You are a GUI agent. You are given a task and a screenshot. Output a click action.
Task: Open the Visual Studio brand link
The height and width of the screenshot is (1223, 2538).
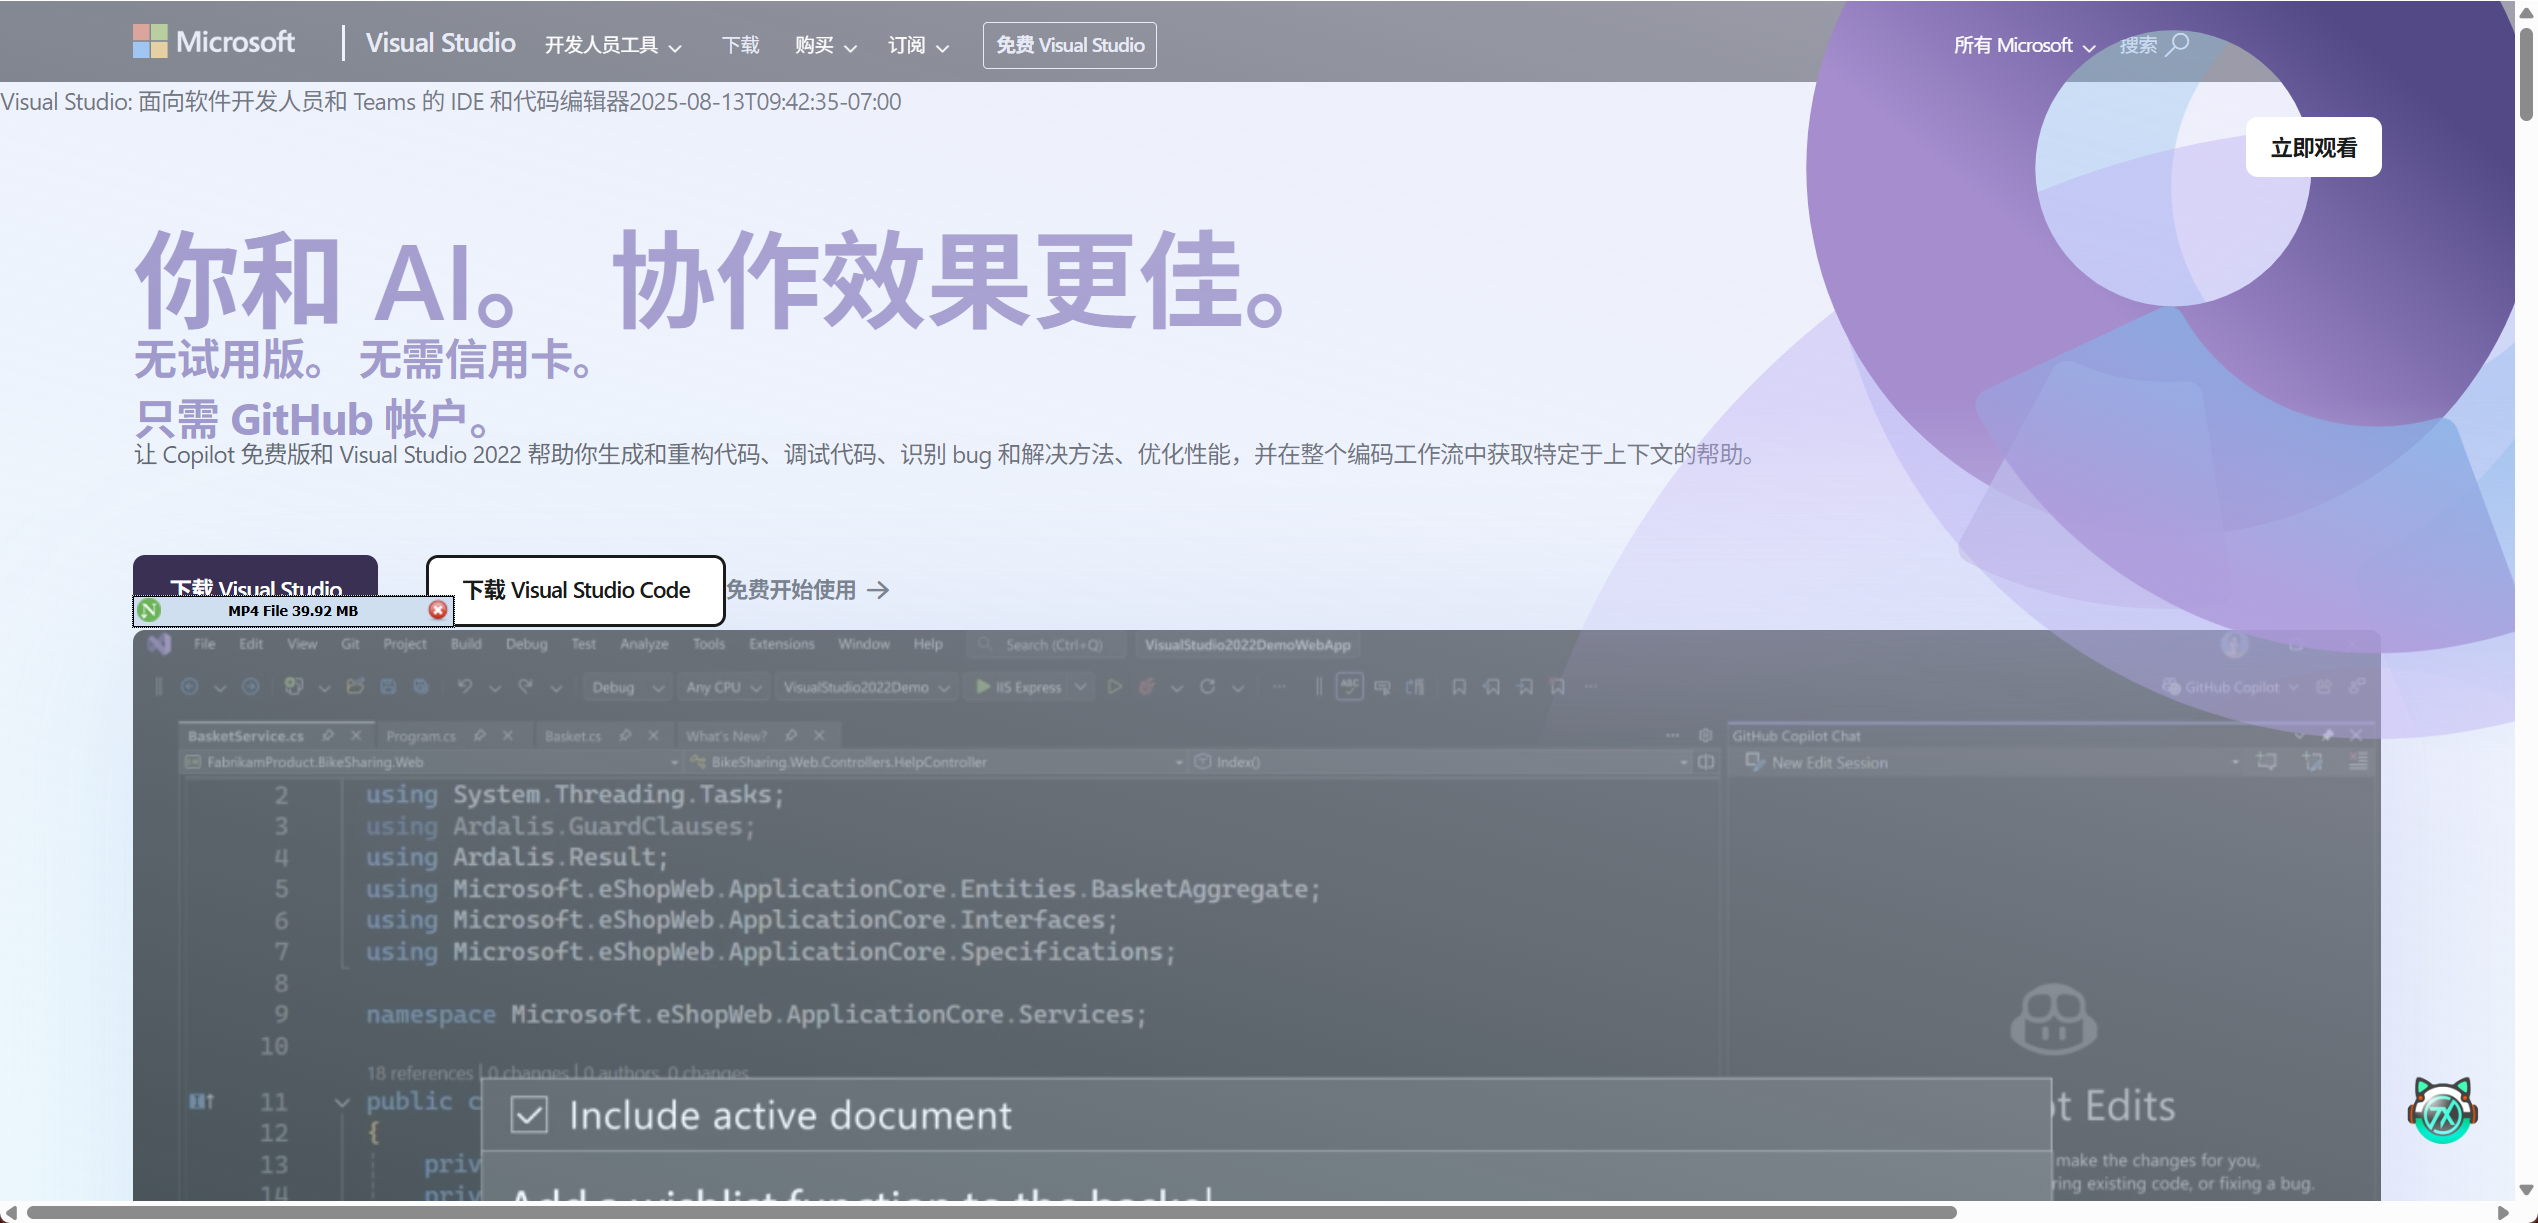click(440, 43)
